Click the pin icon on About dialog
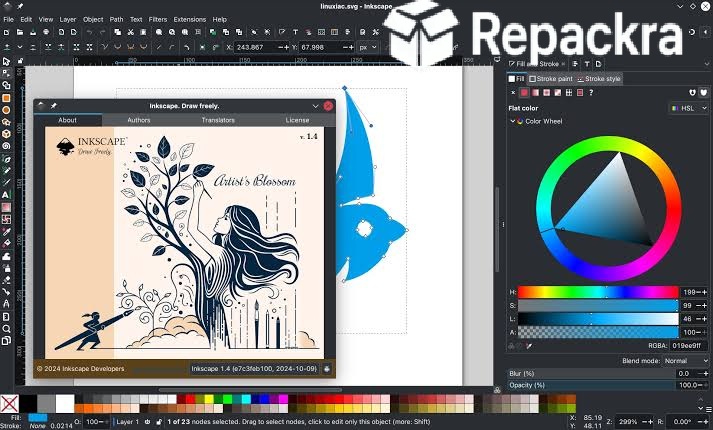Viewport: 713px width, 430px height. [53, 106]
